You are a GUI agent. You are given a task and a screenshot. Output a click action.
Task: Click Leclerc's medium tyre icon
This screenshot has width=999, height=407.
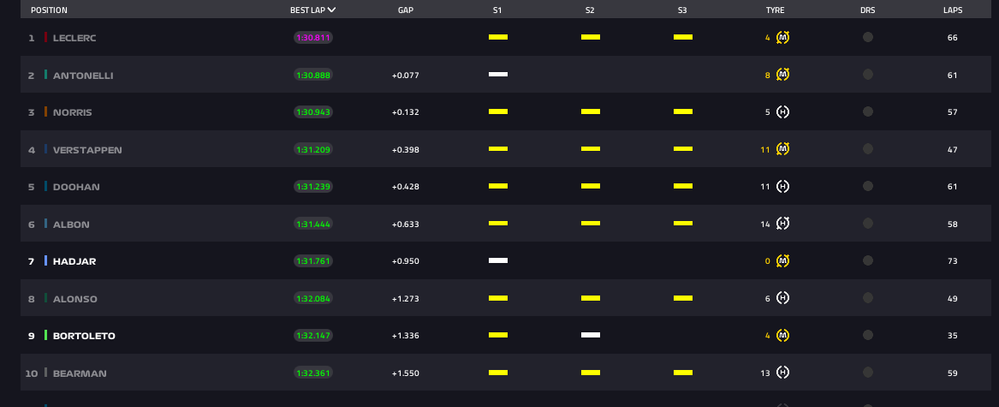pyautogui.click(x=783, y=38)
